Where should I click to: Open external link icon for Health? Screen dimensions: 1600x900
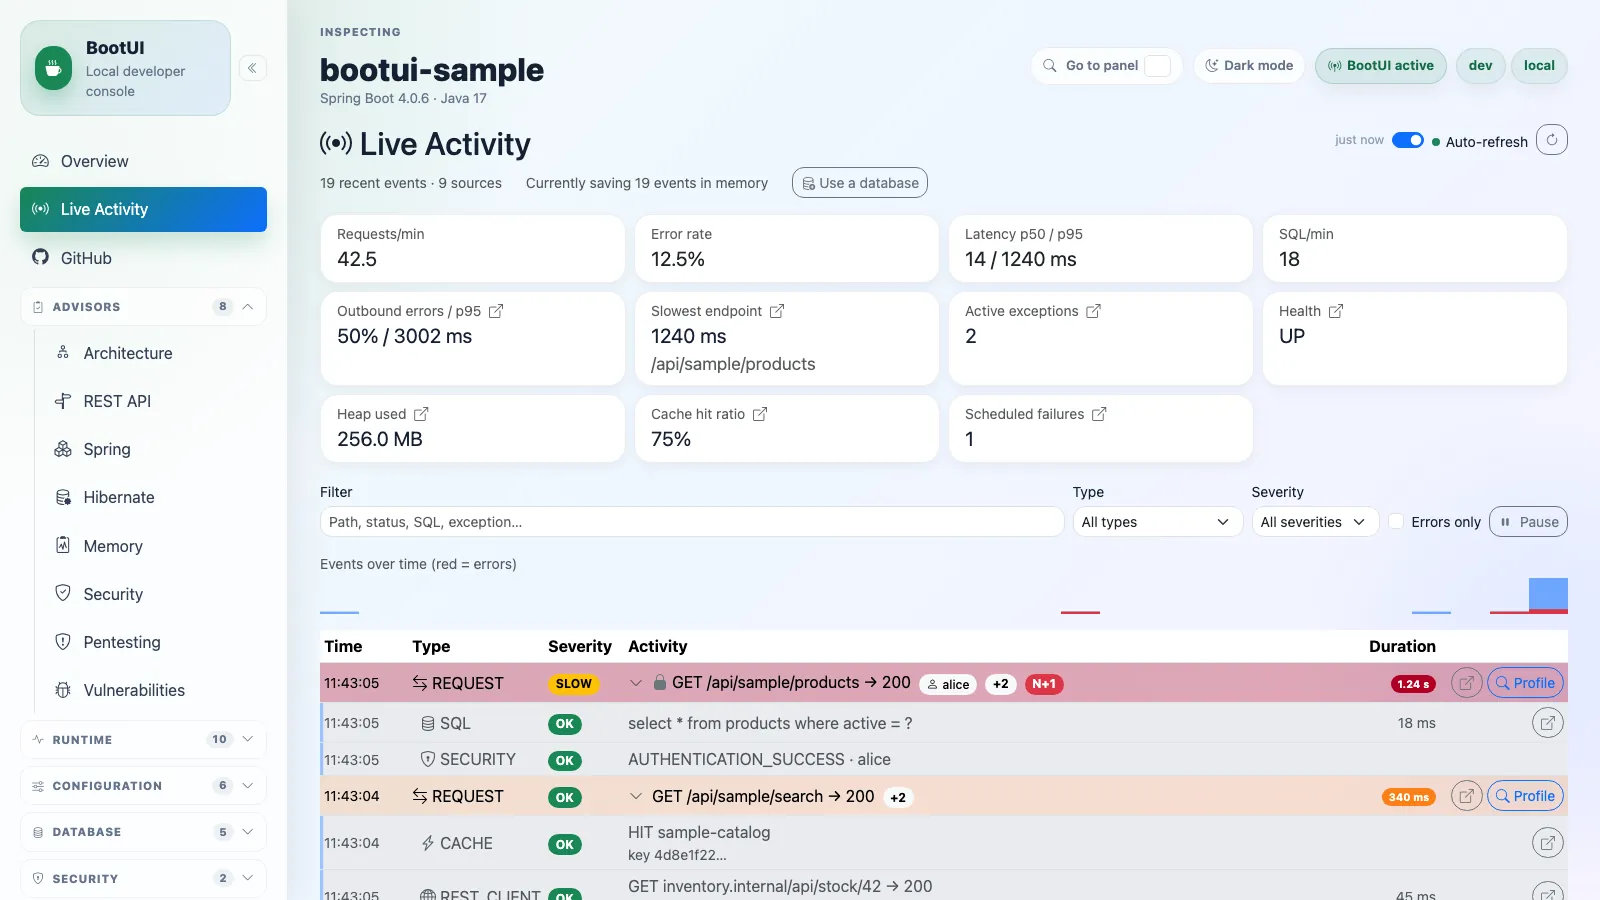pos(1336,311)
